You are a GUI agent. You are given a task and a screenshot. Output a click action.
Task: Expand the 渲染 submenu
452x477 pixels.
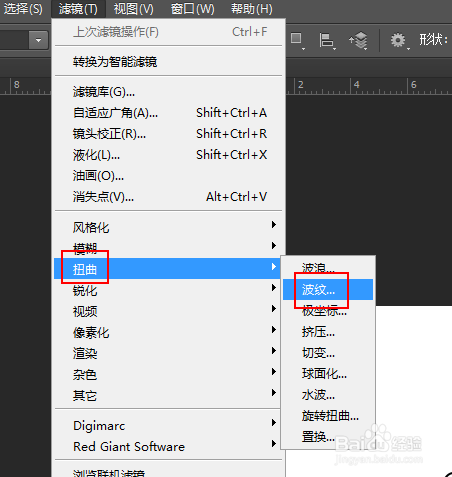pos(168,353)
